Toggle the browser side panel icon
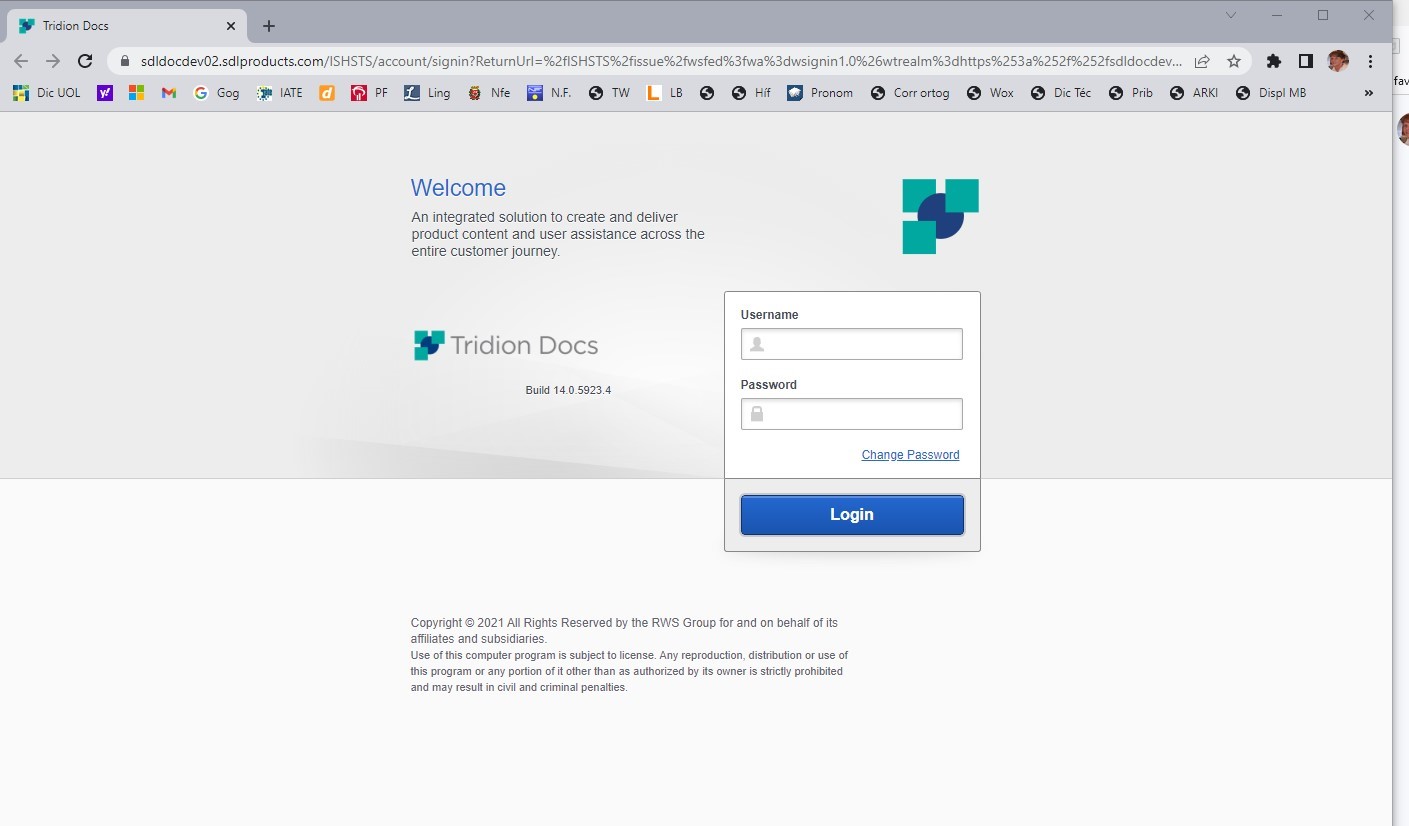Viewport: 1409px width, 826px height. [x=1305, y=61]
